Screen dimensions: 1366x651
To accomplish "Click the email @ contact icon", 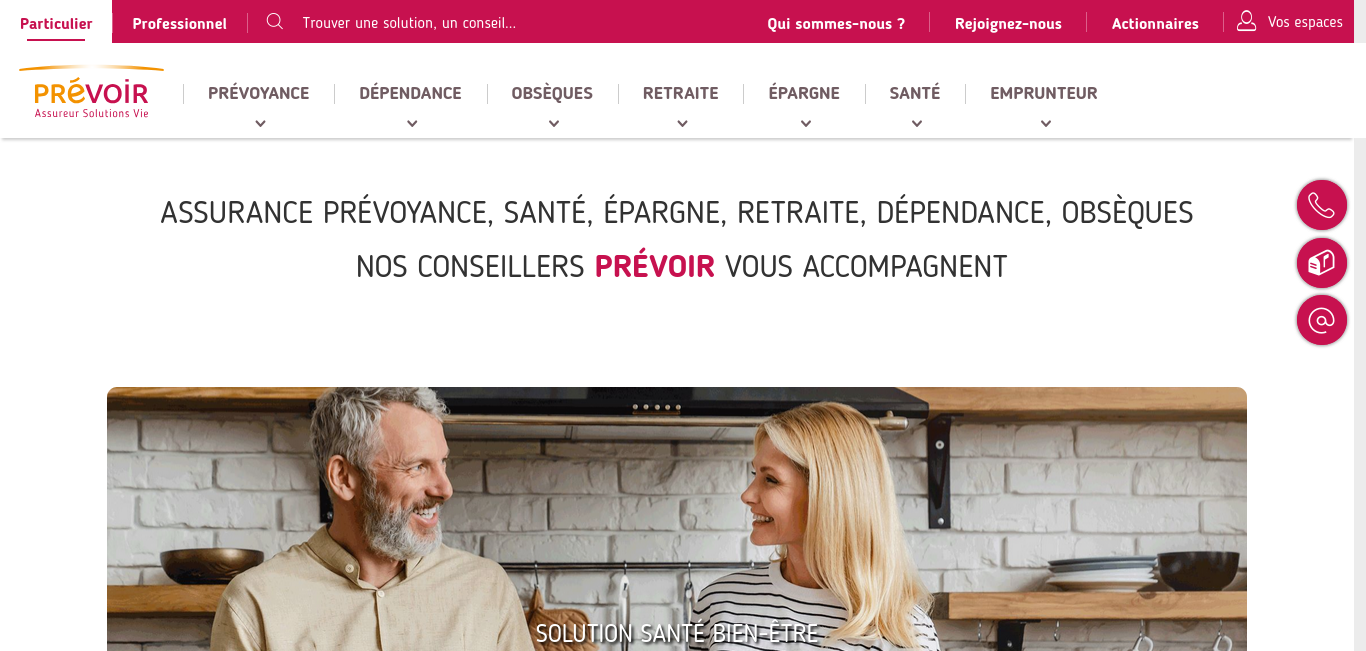I will point(1322,321).
